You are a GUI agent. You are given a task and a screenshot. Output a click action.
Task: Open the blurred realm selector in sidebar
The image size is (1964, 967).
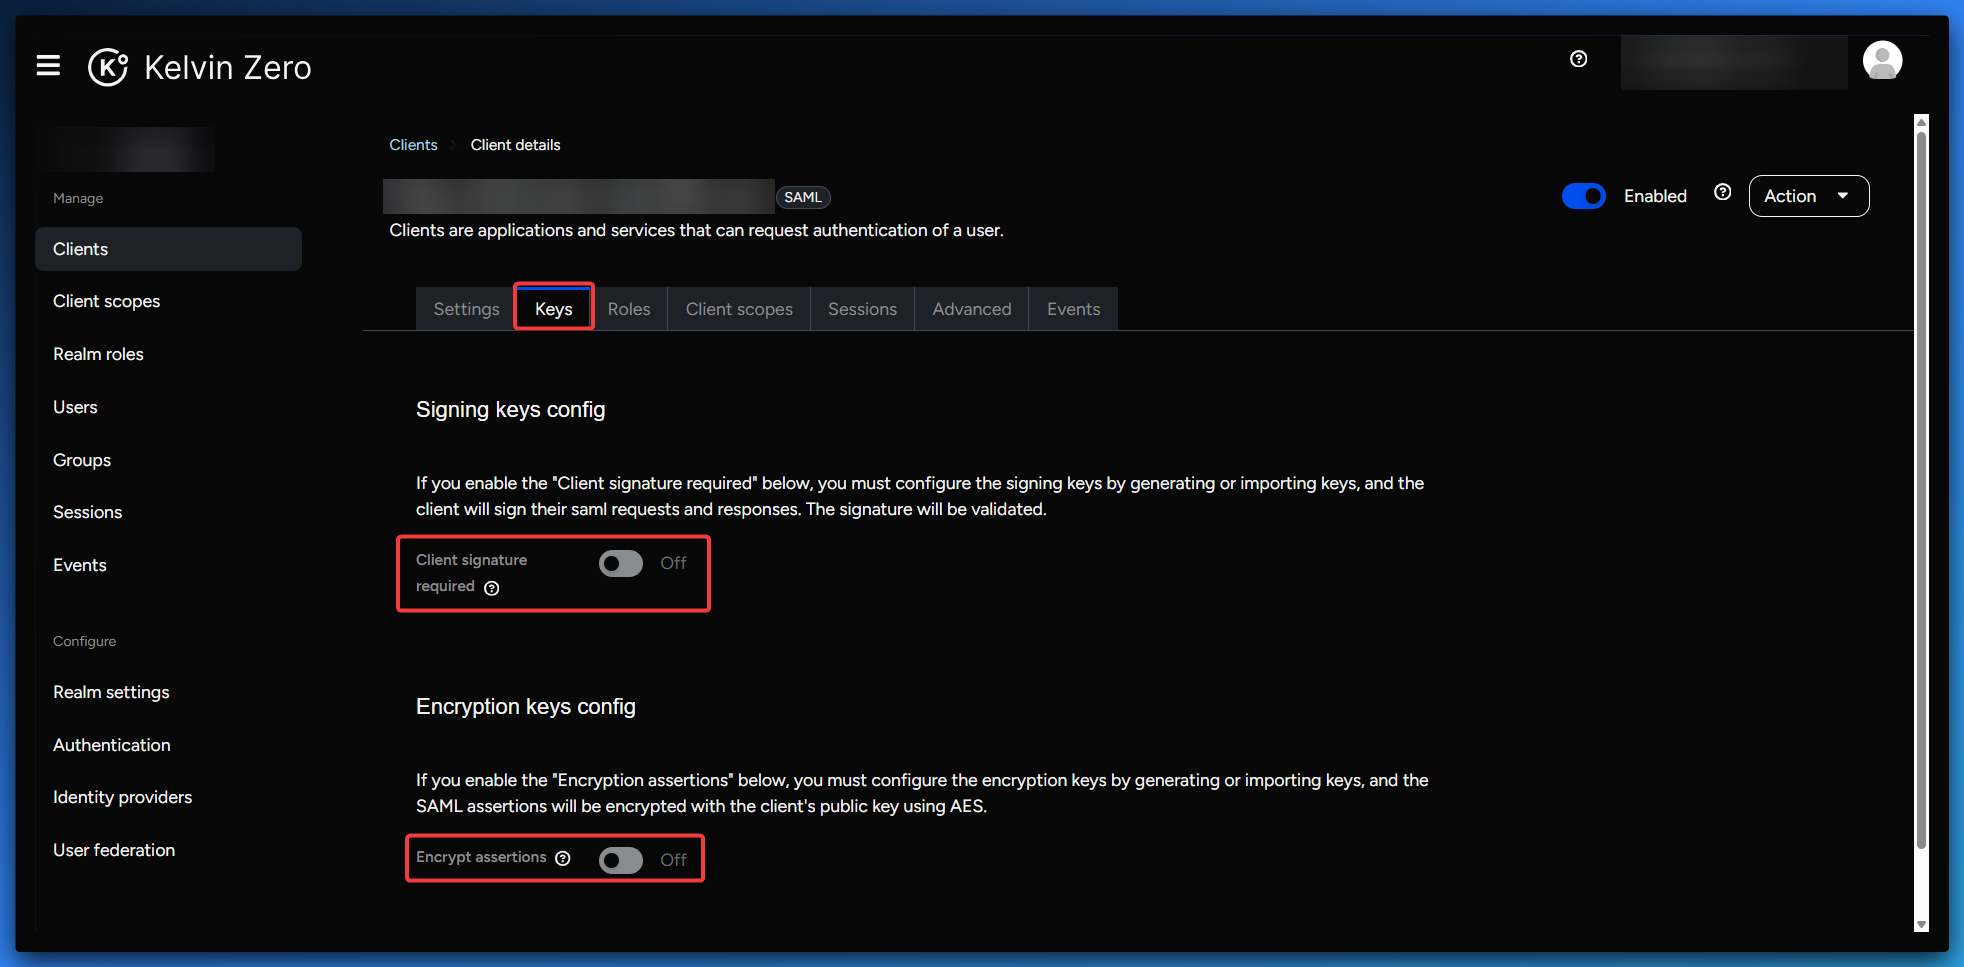point(127,150)
